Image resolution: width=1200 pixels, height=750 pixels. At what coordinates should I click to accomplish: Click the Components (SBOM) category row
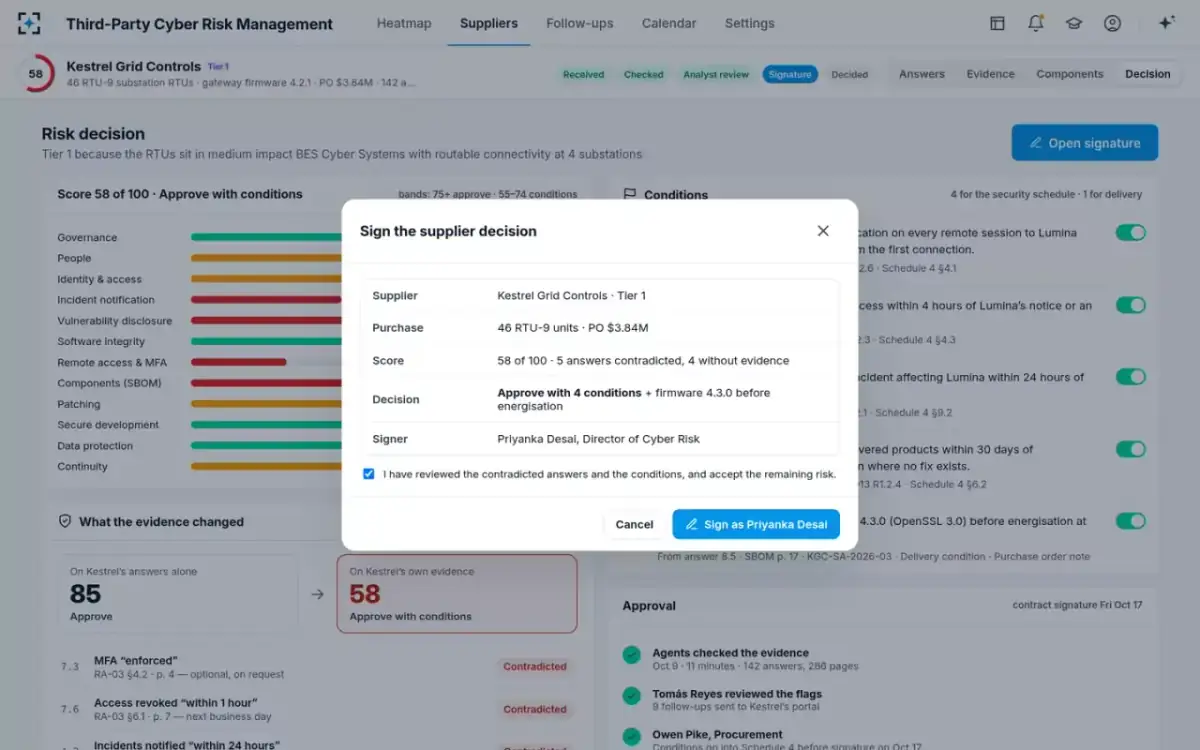tap(199, 383)
